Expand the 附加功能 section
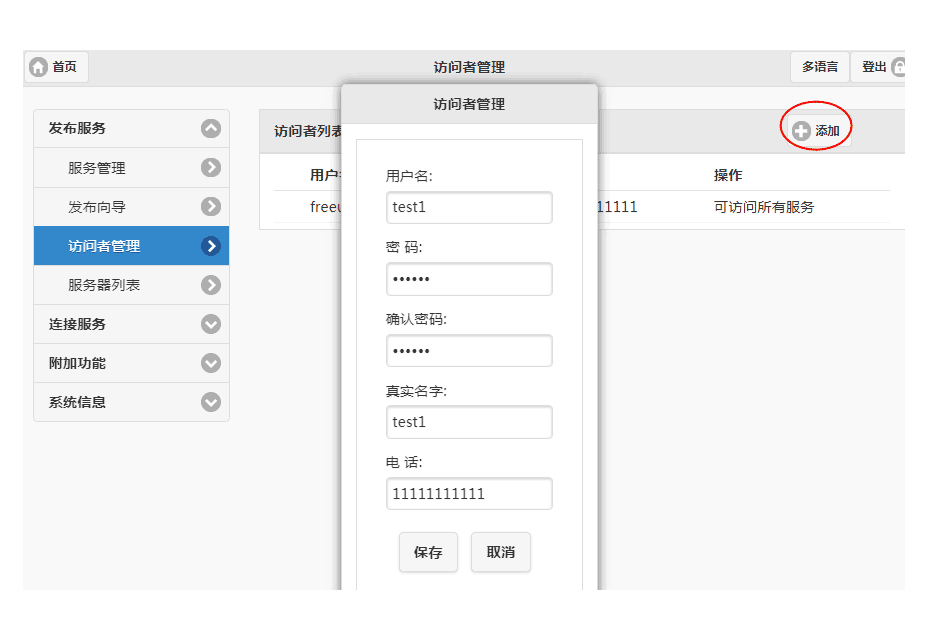This screenshot has height=638, width=927. (x=210, y=363)
